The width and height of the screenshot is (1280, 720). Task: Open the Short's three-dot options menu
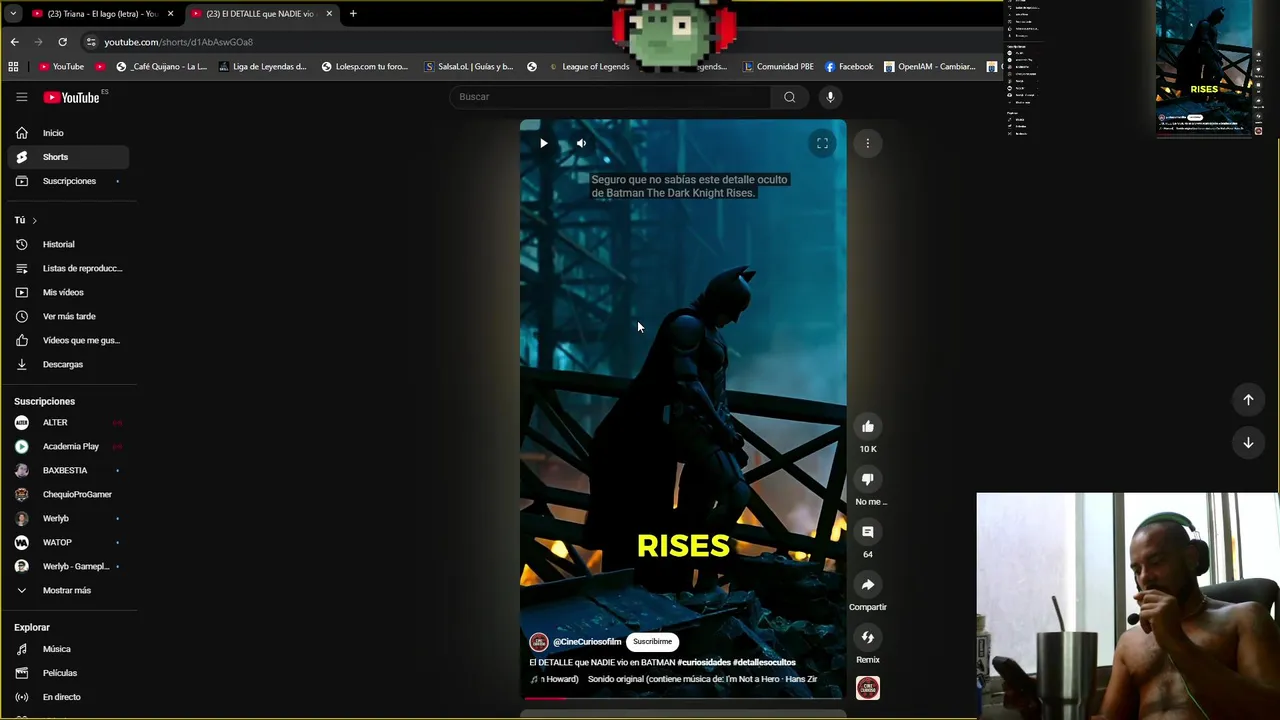(x=868, y=143)
